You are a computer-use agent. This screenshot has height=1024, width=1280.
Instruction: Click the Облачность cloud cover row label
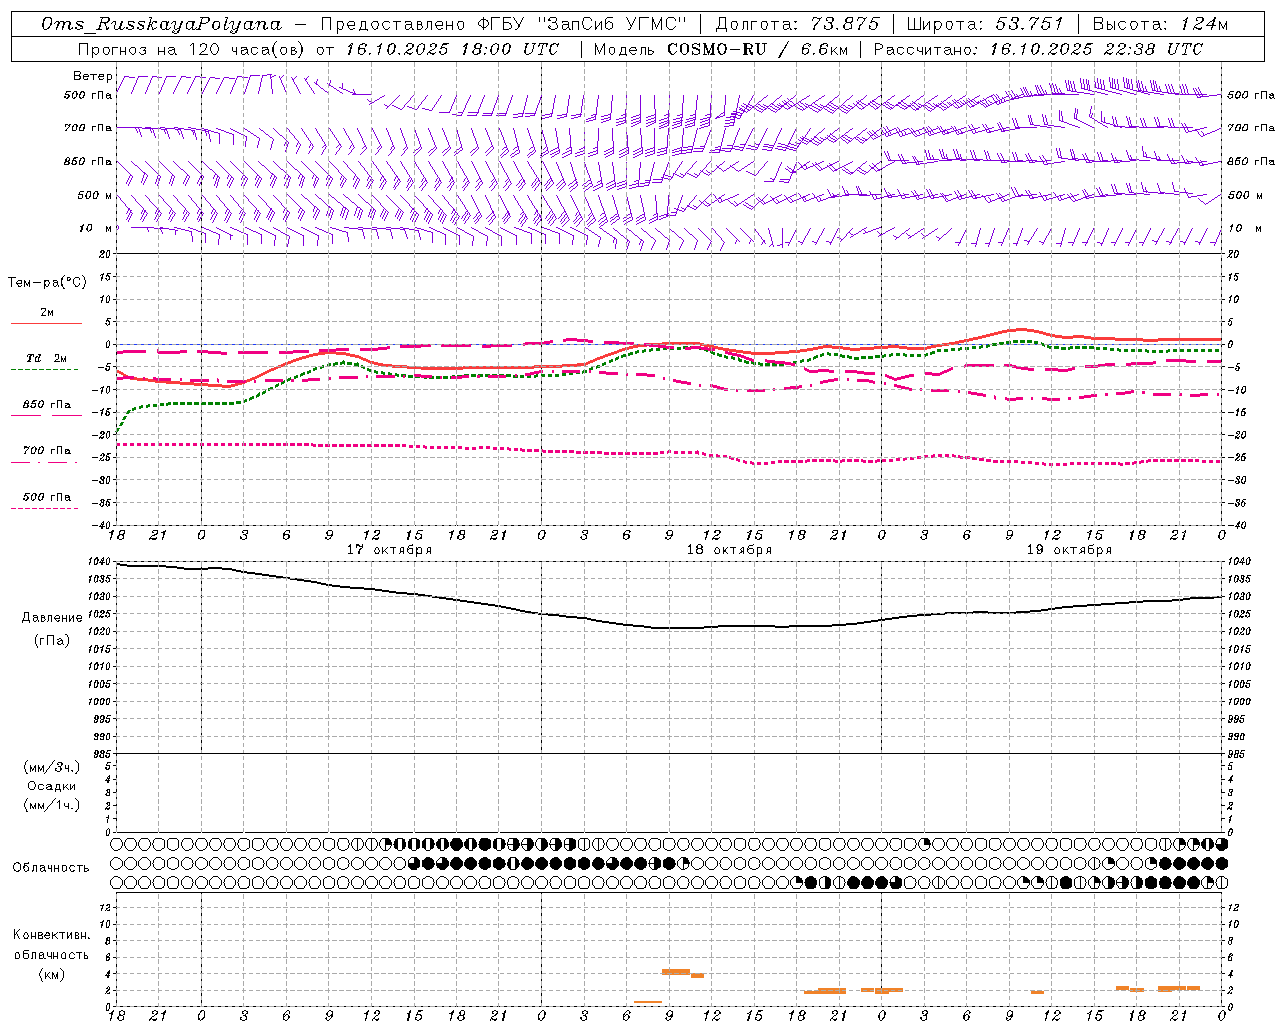(51, 868)
